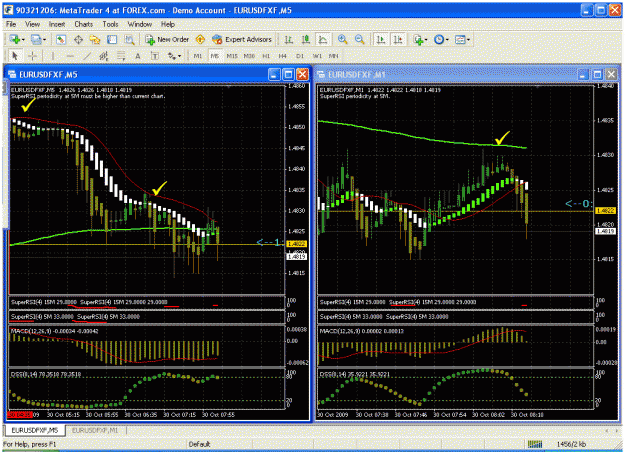Screen dimensions: 625x452
Task: Click the Templates icon
Action: coord(460,39)
